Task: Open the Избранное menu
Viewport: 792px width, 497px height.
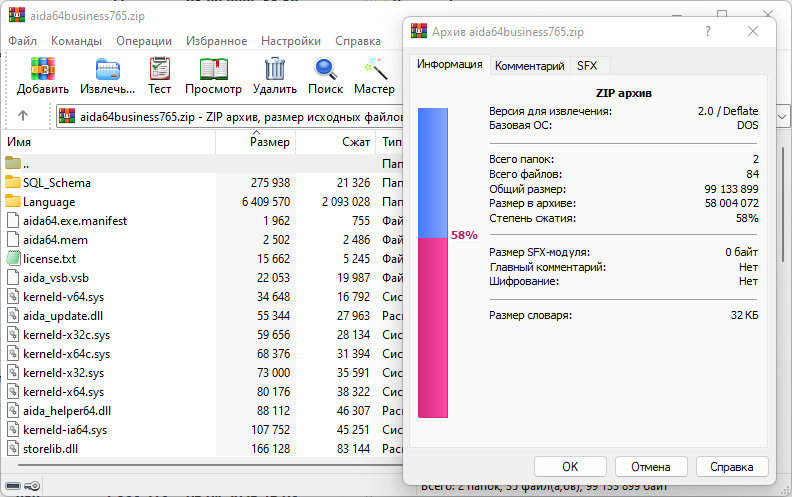Action: [x=216, y=41]
